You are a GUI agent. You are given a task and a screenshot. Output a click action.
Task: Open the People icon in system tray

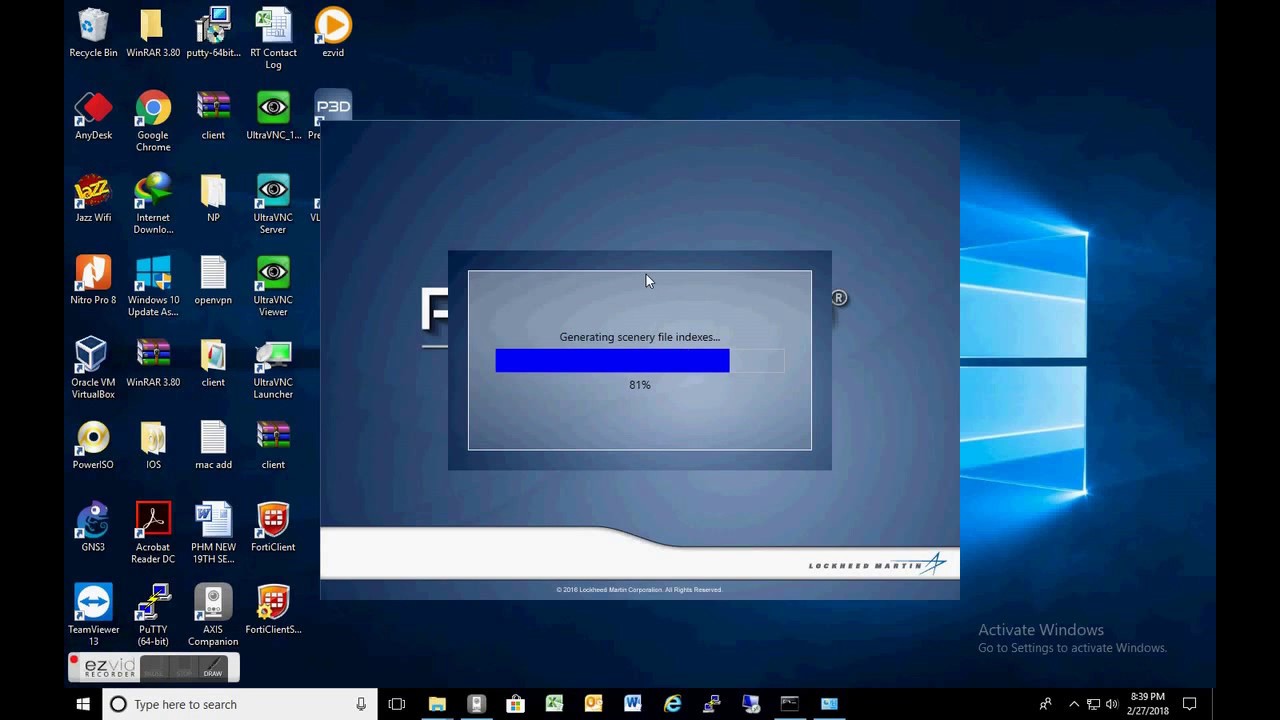[1046, 704]
